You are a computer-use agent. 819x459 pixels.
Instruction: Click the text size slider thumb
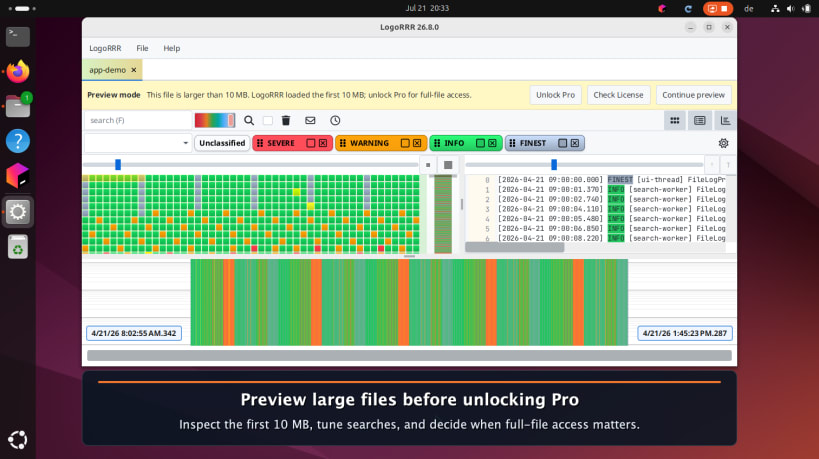[x=554, y=165]
